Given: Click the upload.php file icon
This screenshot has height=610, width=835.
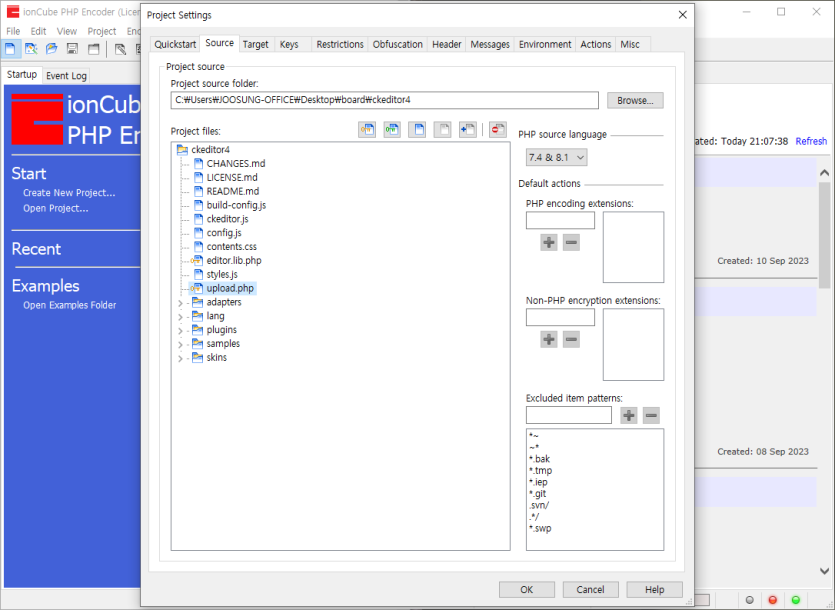Looking at the screenshot, I should click(197, 288).
